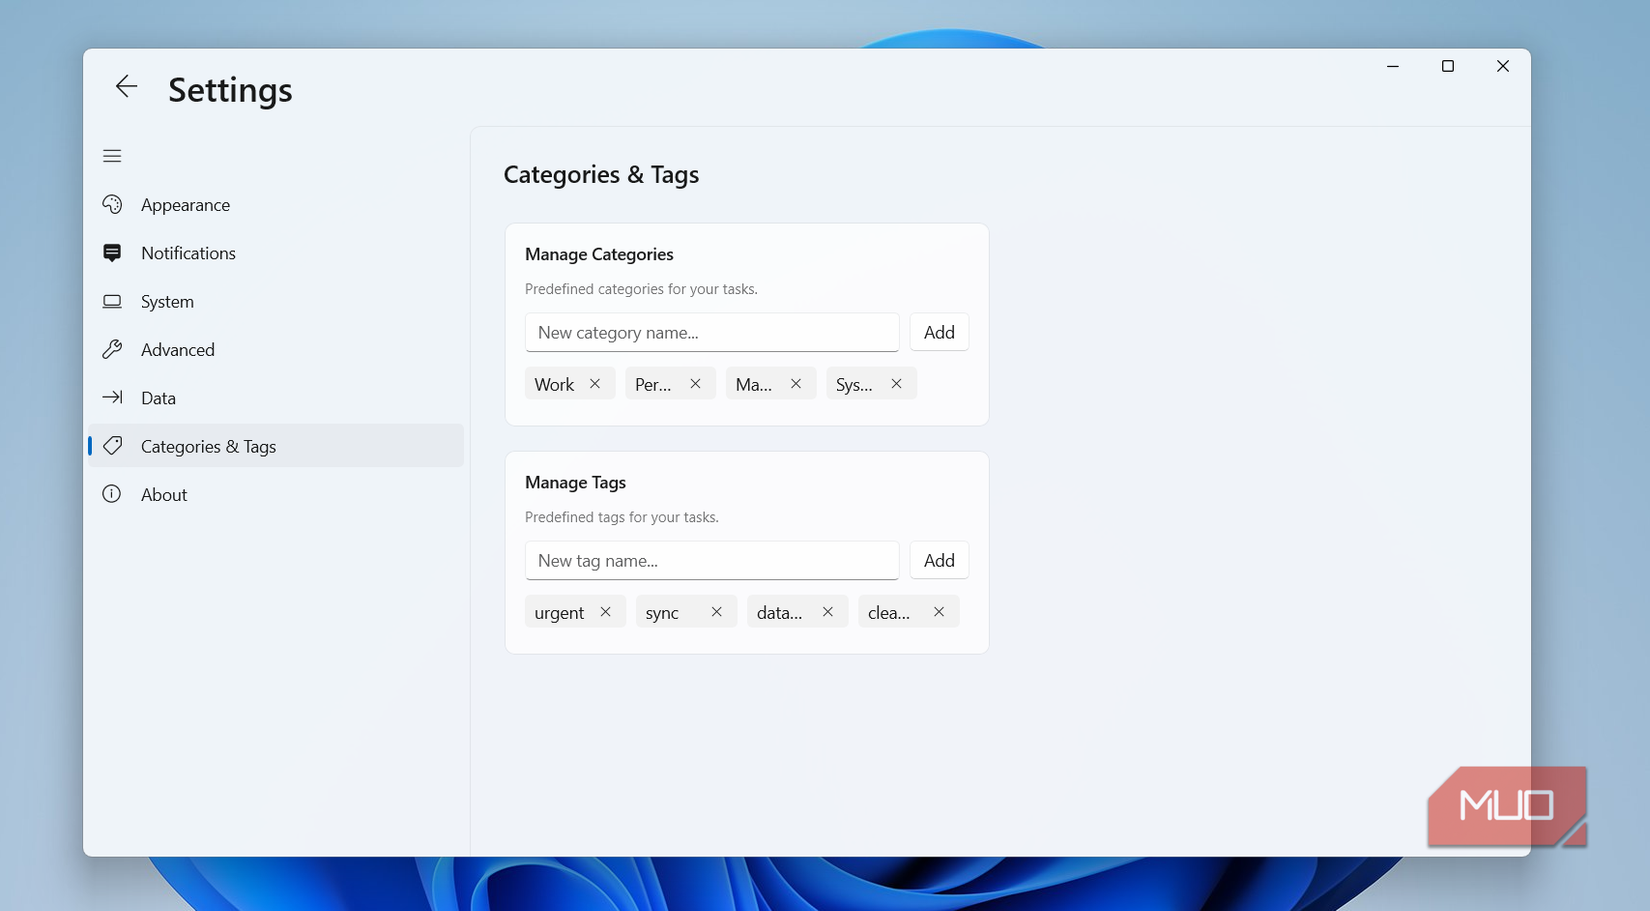
Task: Click the New category name field
Action: (711, 331)
